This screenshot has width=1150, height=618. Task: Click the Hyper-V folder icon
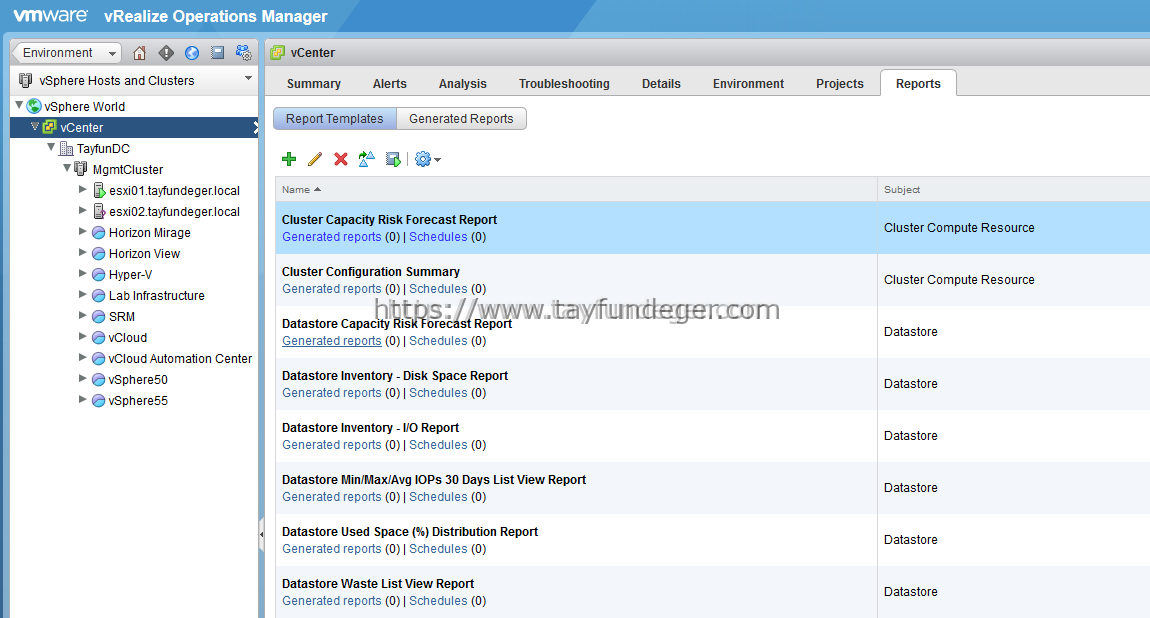click(x=98, y=275)
